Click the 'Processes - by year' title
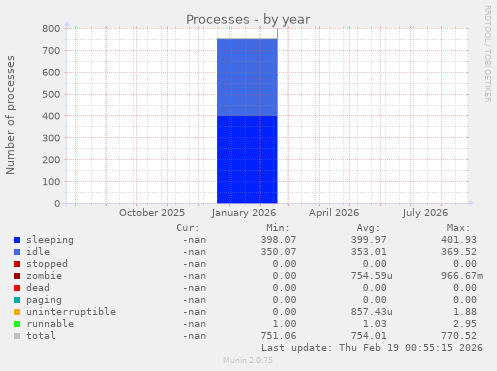Image resolution: width=497 pixels, height=371 pixels. pos(248,20)
